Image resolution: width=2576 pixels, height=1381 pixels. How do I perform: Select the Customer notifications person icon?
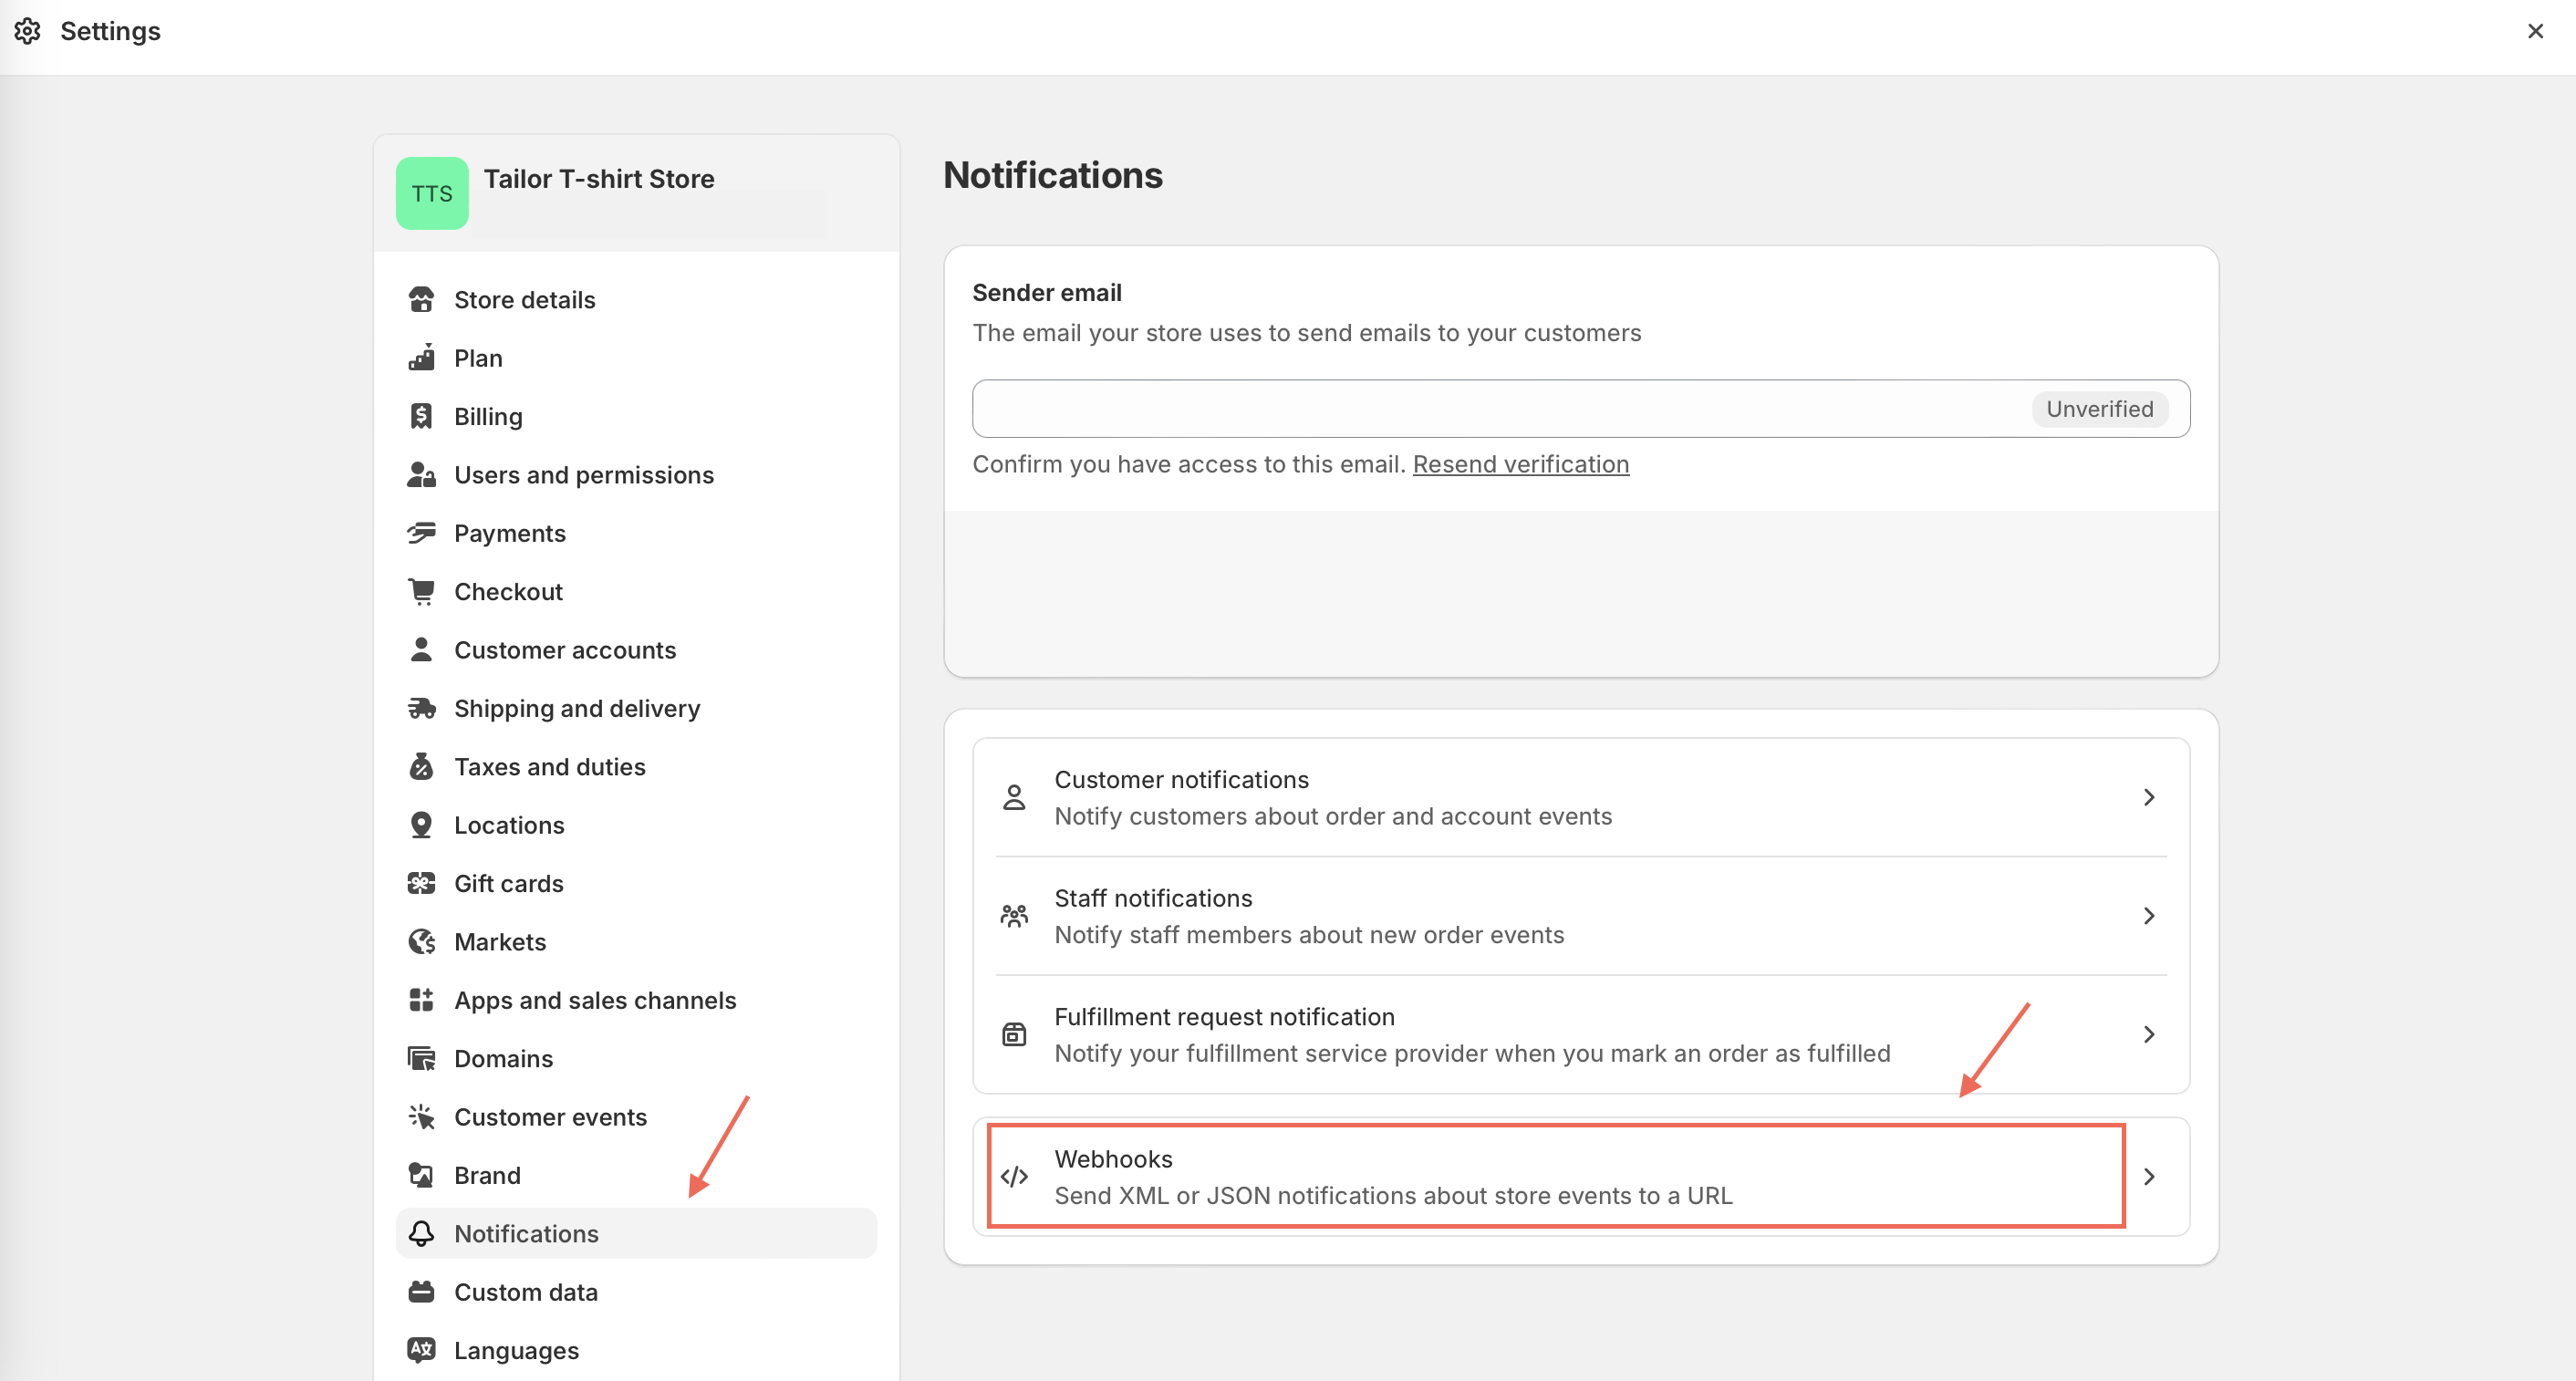coord(1013,796)
